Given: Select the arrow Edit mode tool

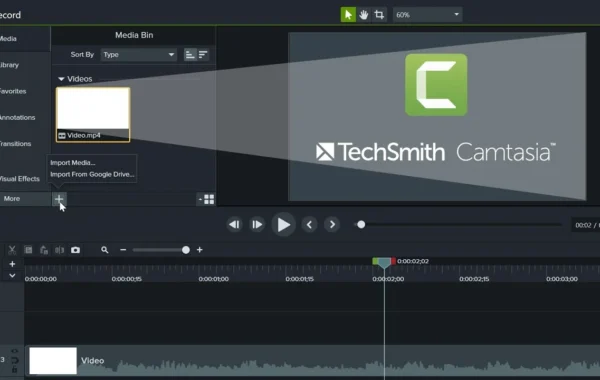Looking at the screenshot, I should coord(348,15).
